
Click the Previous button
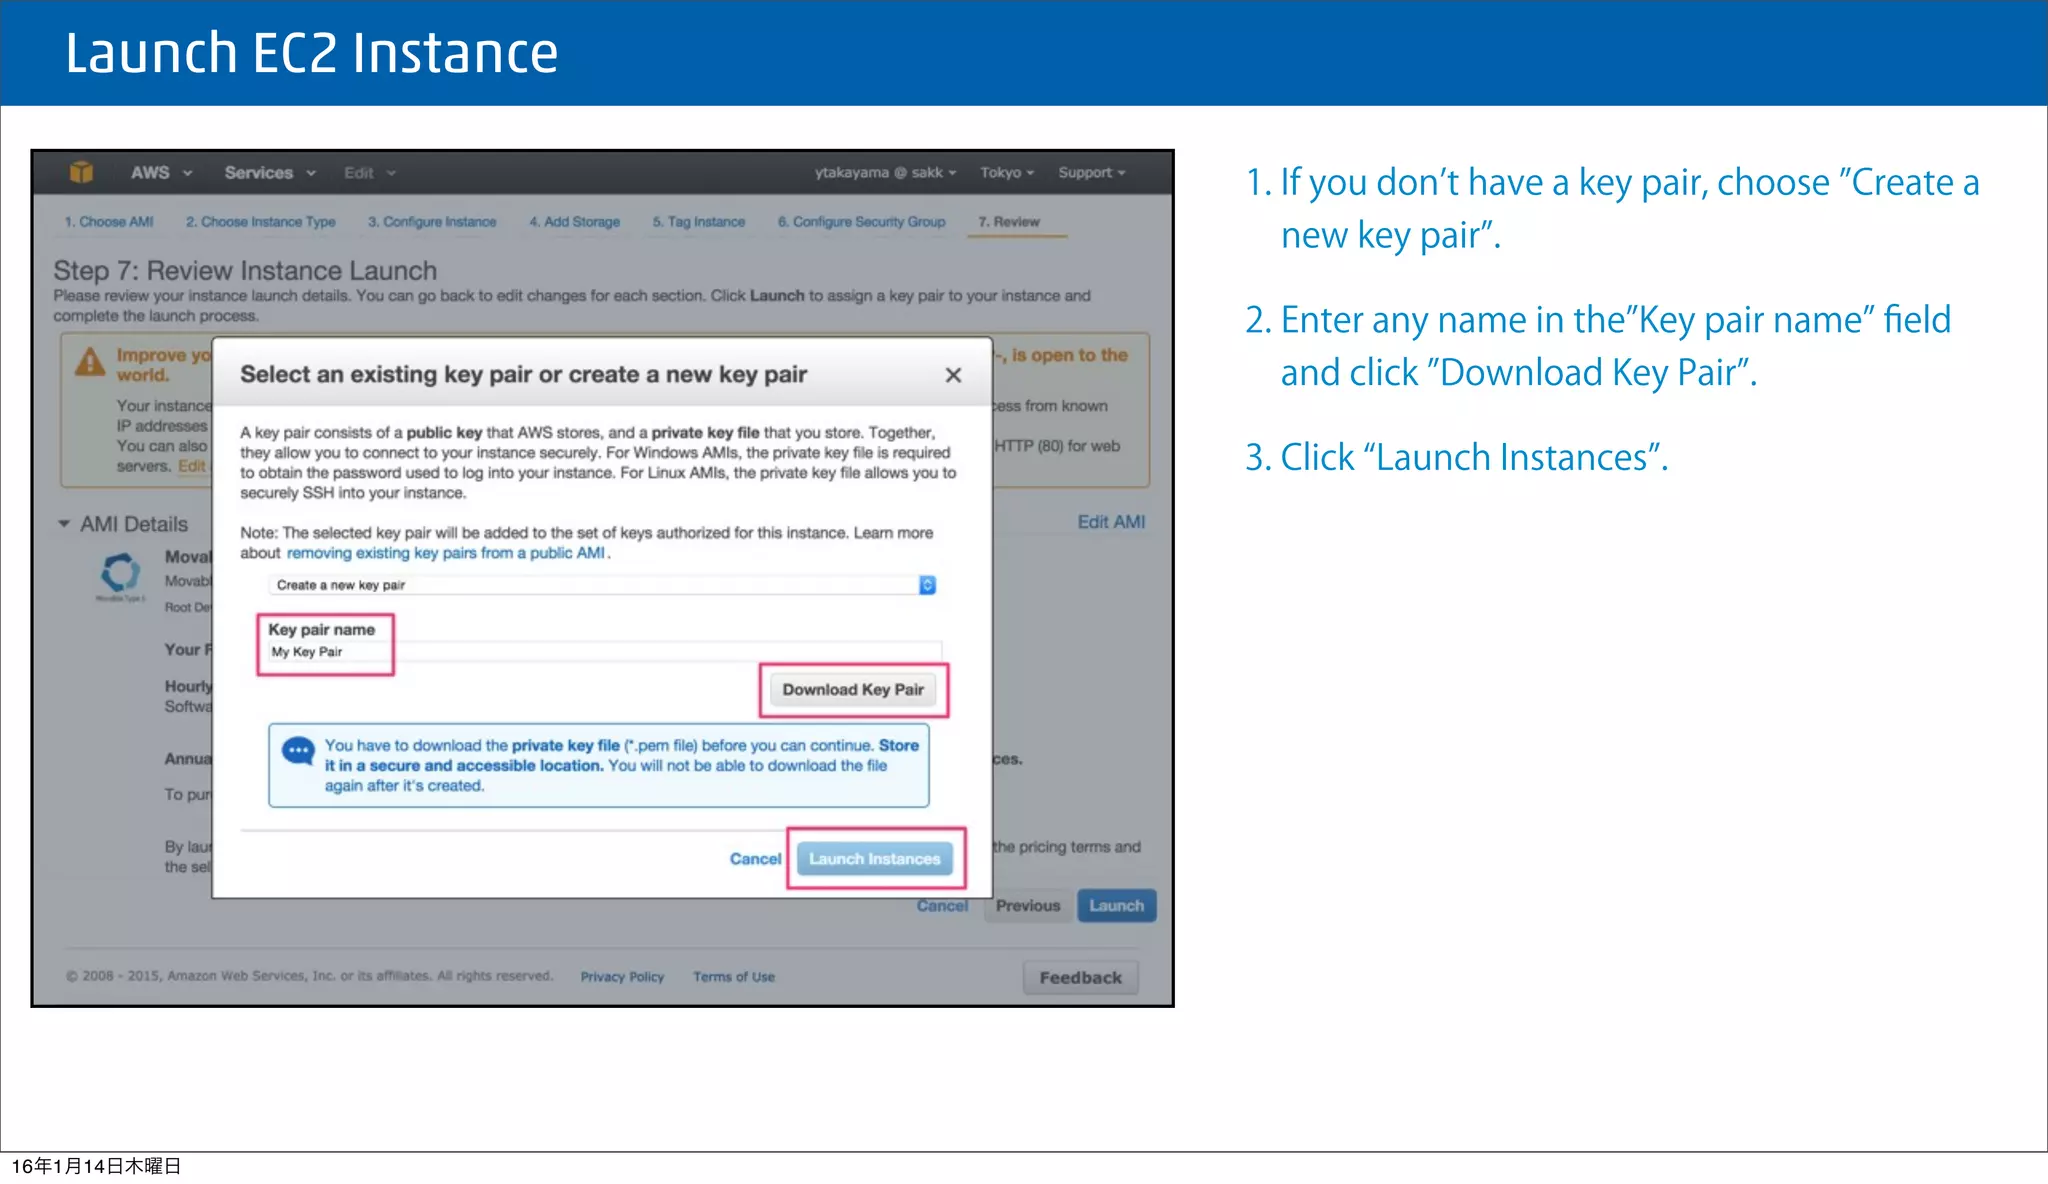click(x=1028, y=906)
